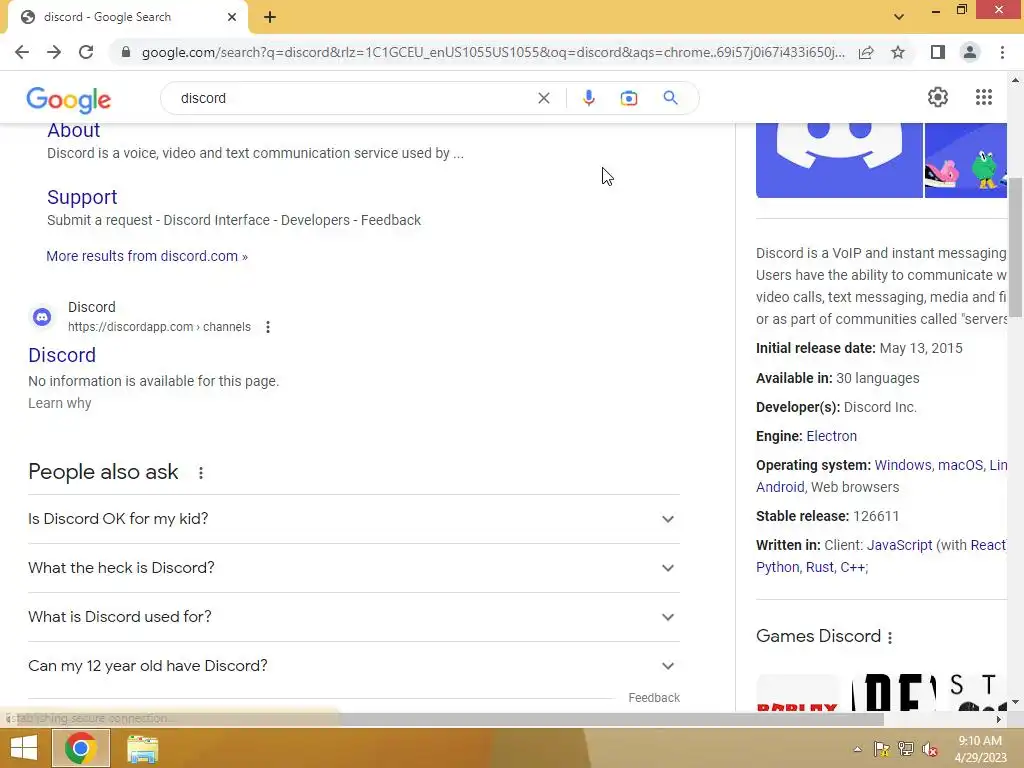Bookmark this tab with the star

[898, 52]
